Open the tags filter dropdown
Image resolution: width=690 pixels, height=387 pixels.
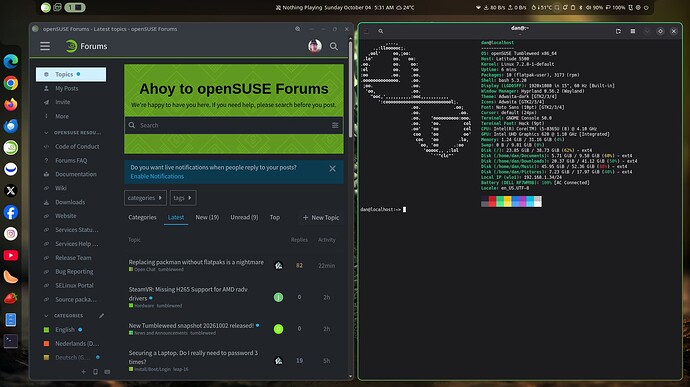(183, 198)
